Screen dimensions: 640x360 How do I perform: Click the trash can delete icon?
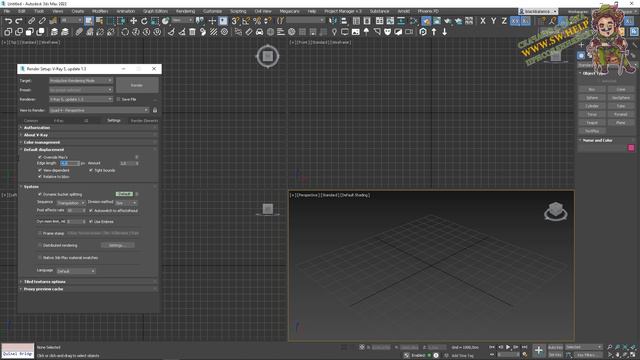click(x=192, y=32)
